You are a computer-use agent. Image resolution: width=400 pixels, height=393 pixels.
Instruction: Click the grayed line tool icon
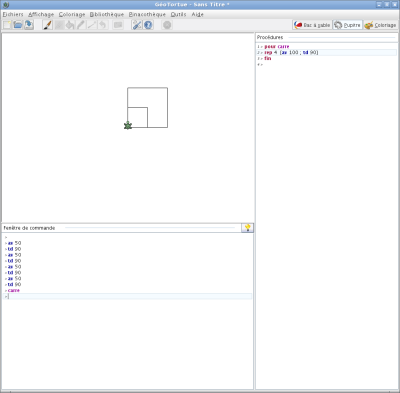(x=92, y=25)
